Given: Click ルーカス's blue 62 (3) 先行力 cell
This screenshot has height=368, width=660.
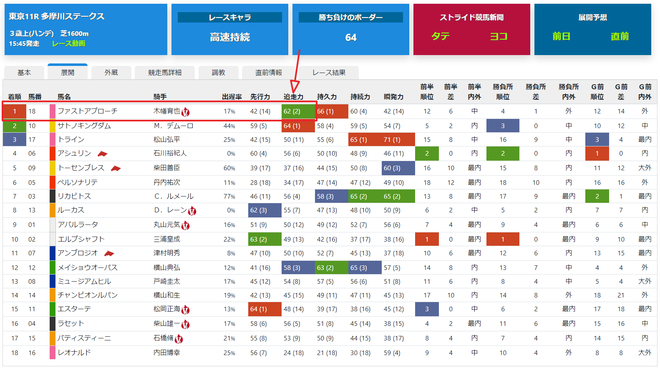Looking at the screenshot, I should (x=265, y=210).
